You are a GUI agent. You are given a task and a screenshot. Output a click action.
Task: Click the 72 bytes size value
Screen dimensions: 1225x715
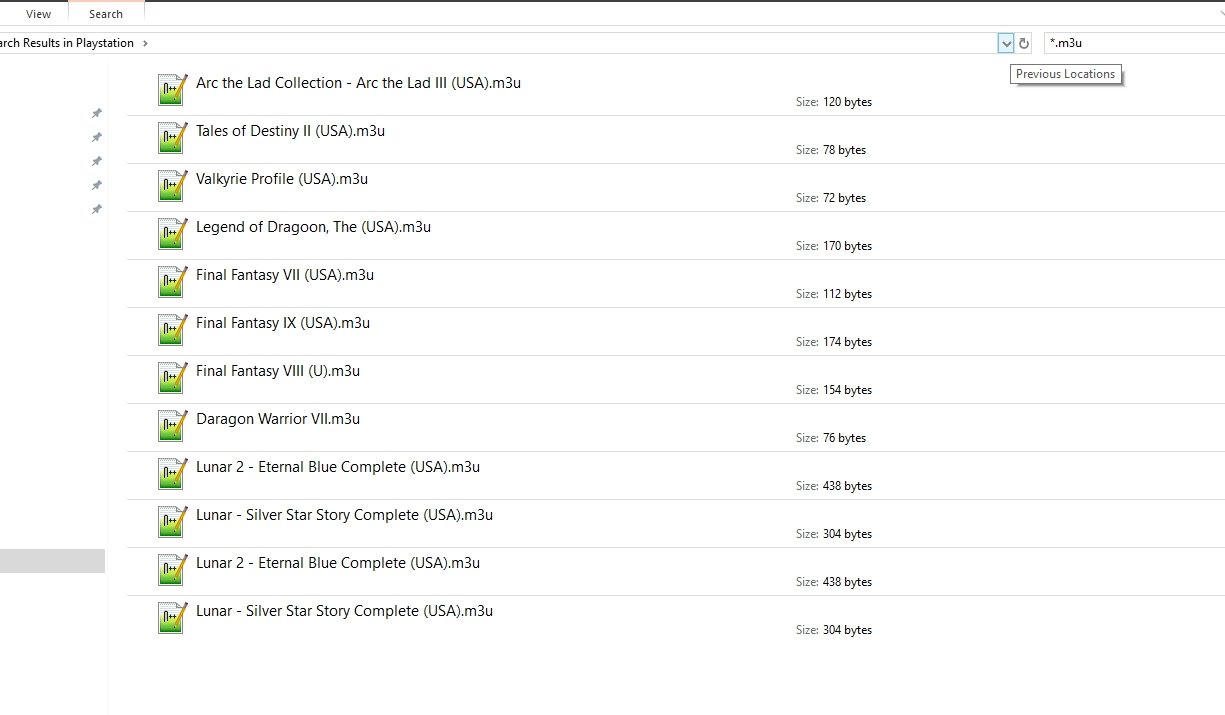(844, 198)
